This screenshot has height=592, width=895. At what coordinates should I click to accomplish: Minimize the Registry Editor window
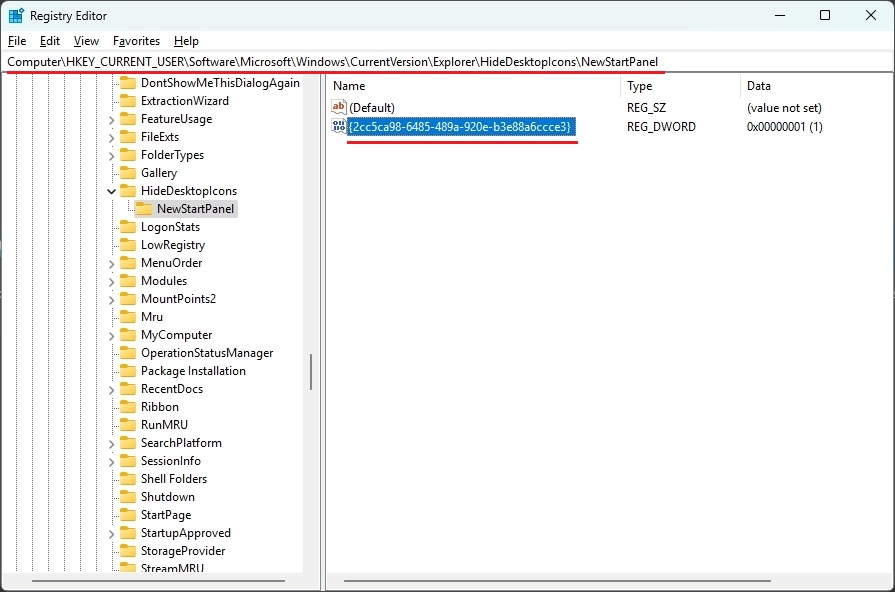coord(780,15)
